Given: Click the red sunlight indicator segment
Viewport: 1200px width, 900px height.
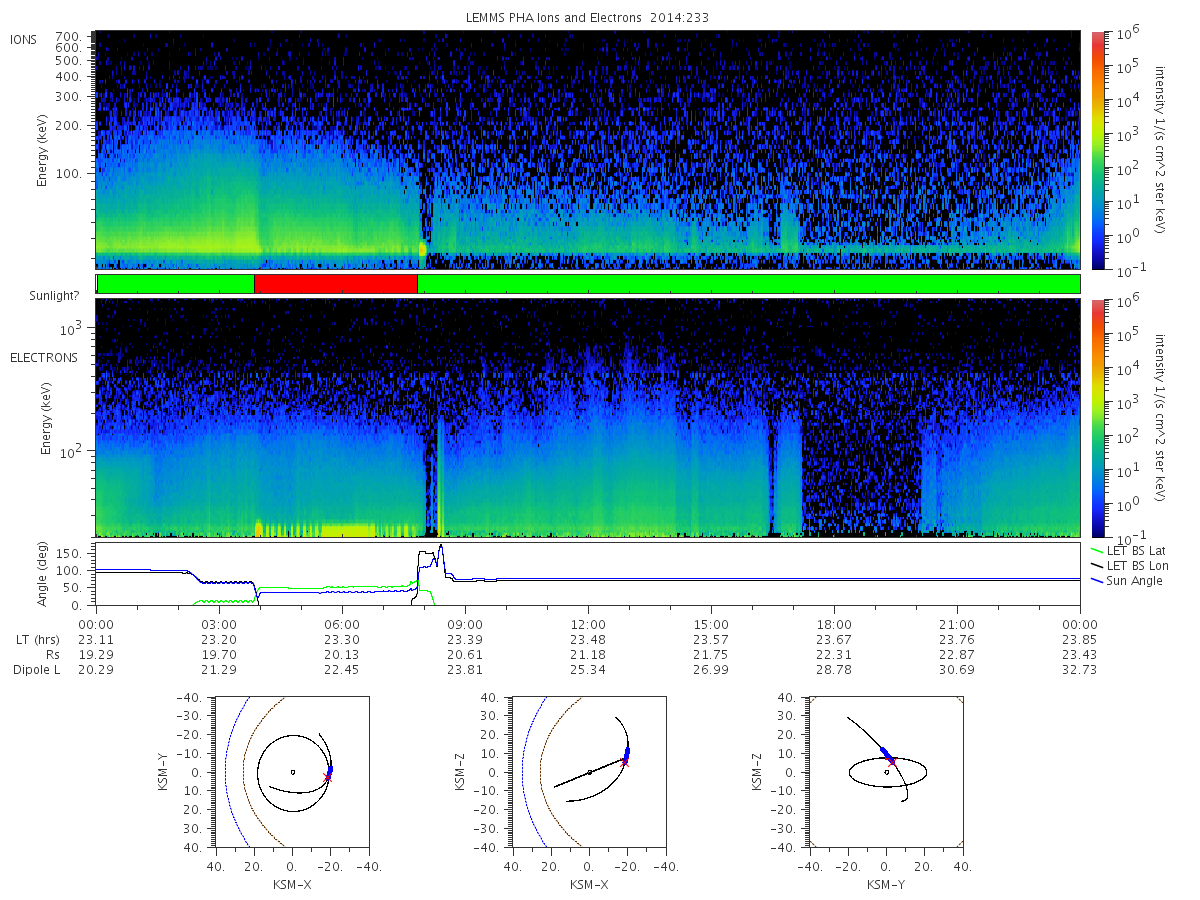Looking at the screenshot, I should click(336, 284).
